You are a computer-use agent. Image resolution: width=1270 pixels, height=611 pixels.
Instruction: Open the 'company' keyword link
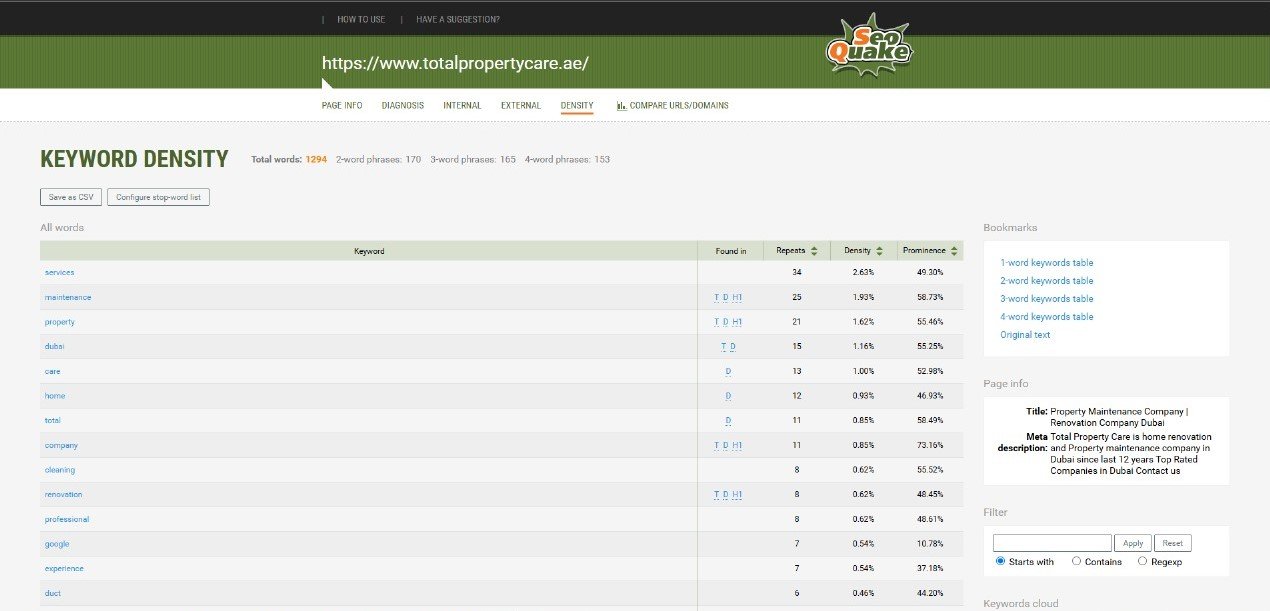click(x=61, y=445)
